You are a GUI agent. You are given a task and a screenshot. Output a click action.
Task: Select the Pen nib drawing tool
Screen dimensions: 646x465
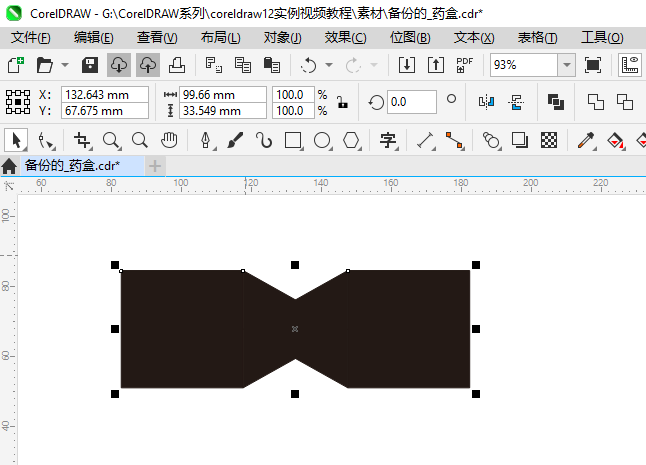pos(206,140)
